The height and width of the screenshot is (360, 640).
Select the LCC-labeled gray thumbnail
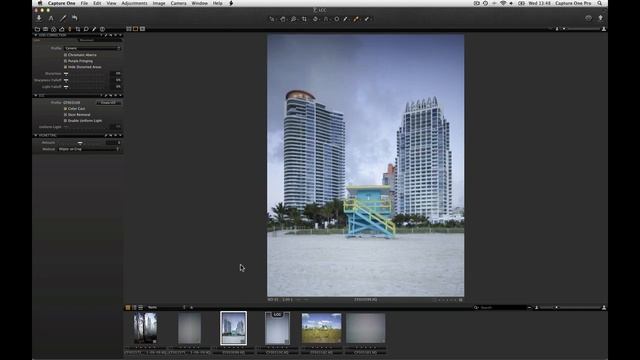click(277, 328)
